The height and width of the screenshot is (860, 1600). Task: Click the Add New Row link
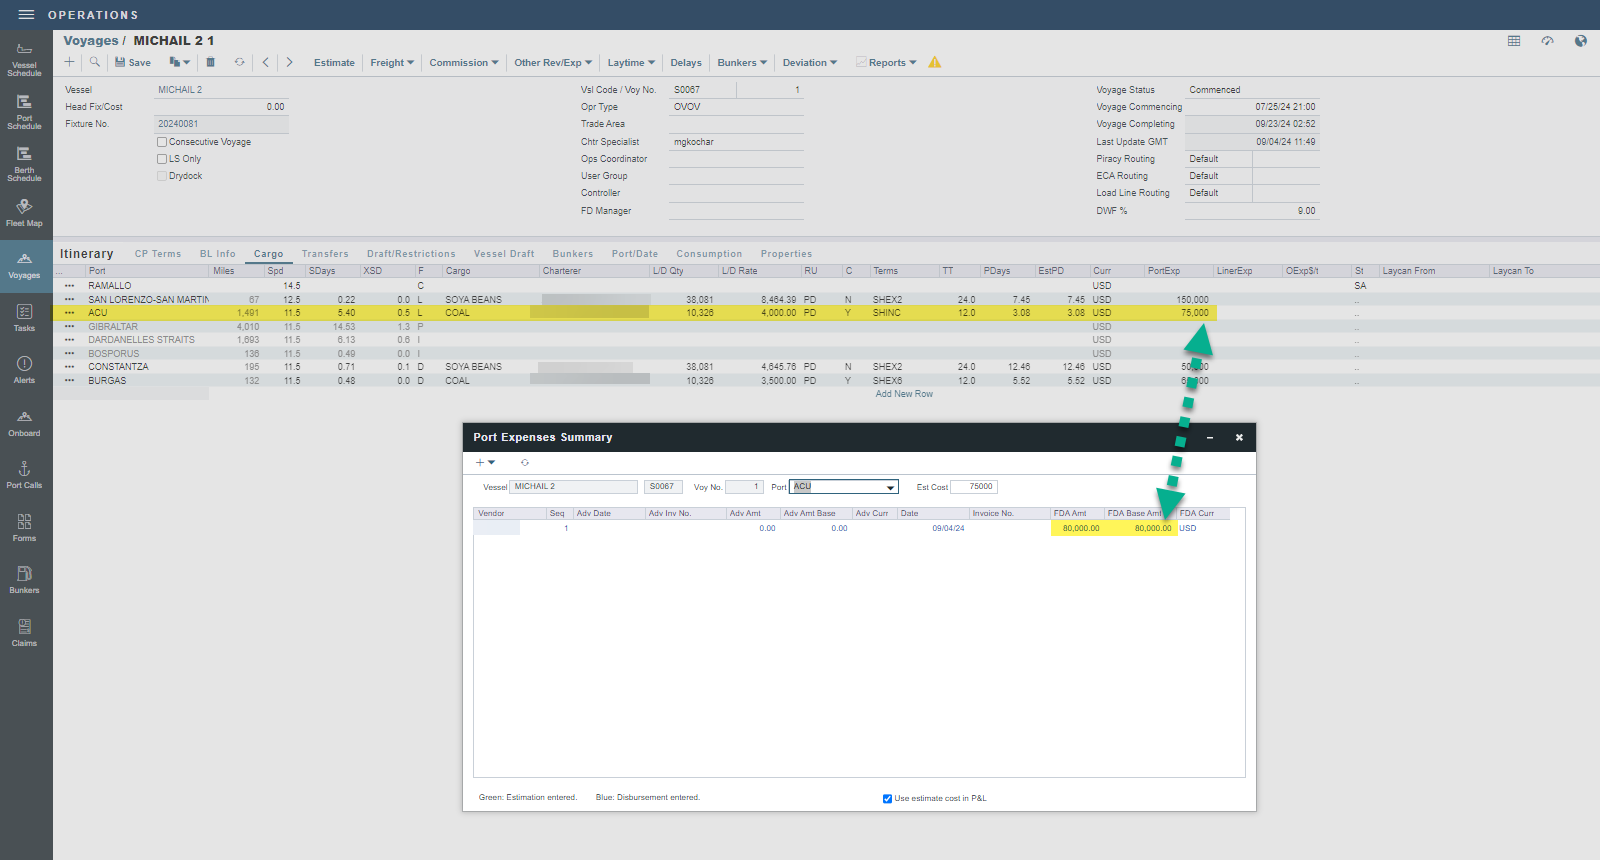[904, 394]
